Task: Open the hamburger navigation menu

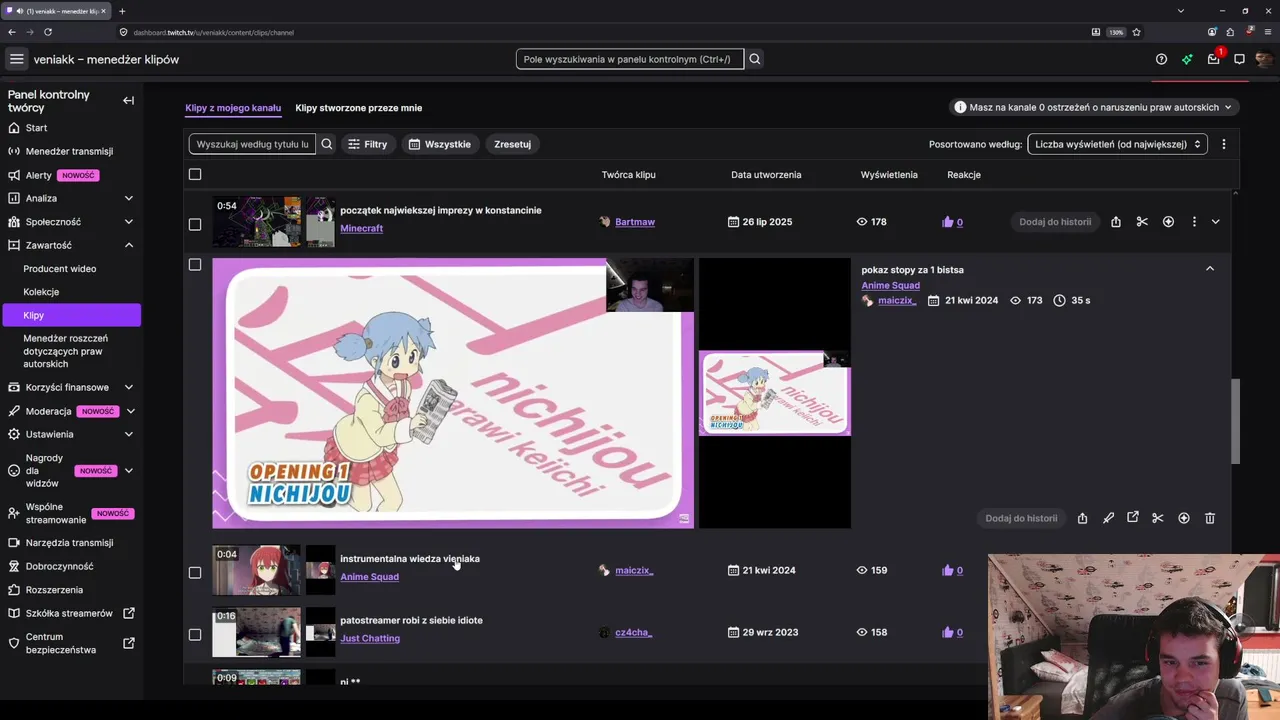Action: 16,59
